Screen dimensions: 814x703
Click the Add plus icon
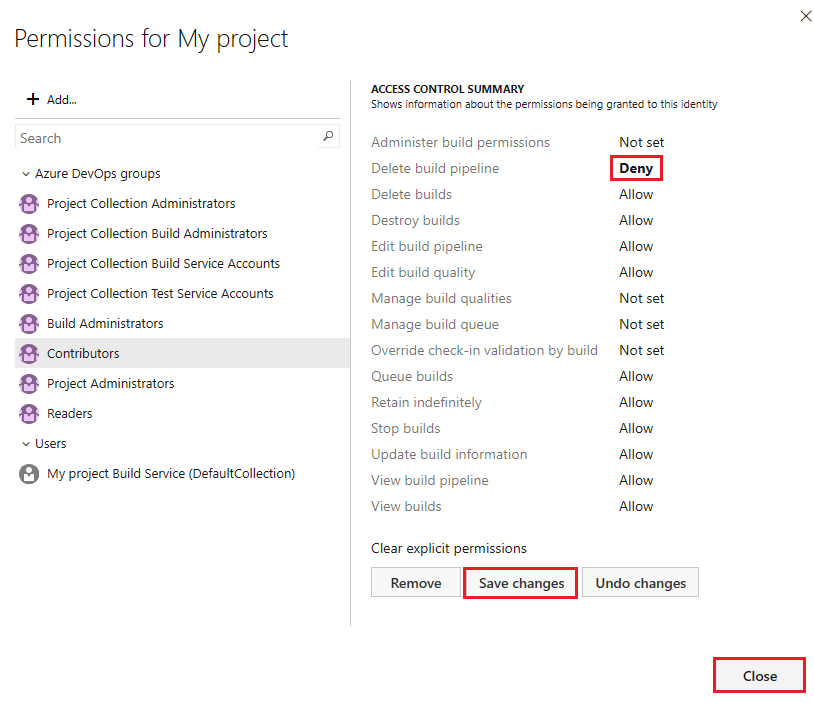click(x=33, y=98)
